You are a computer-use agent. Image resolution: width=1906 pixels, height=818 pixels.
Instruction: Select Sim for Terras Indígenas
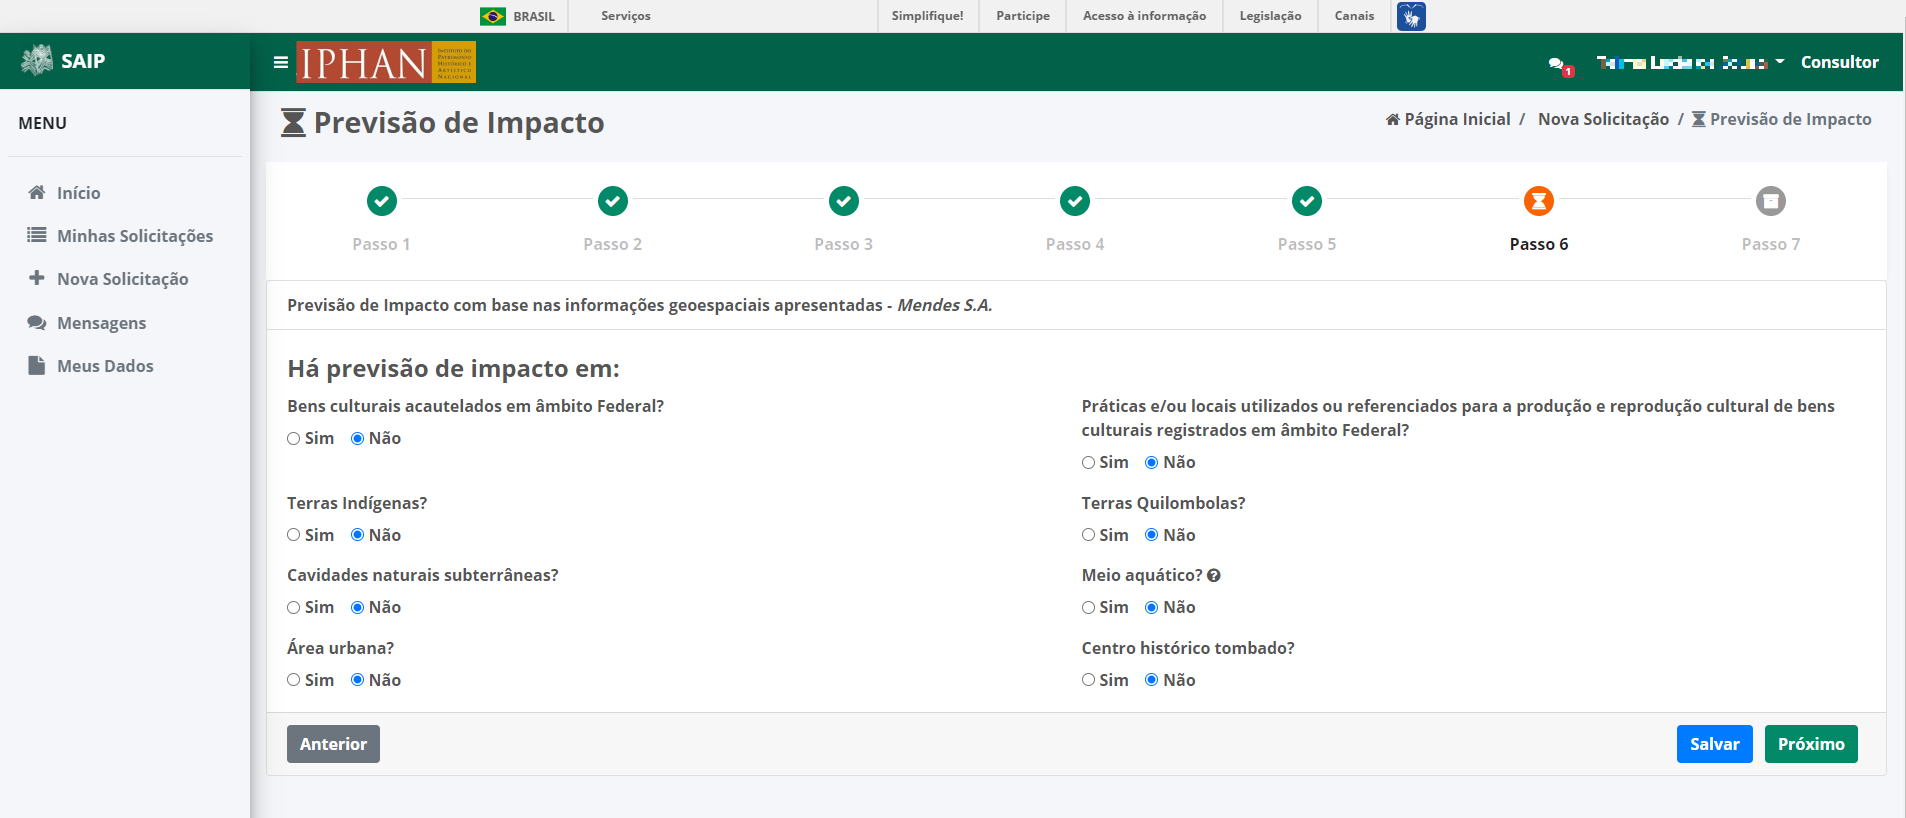[x=294, y=535]
